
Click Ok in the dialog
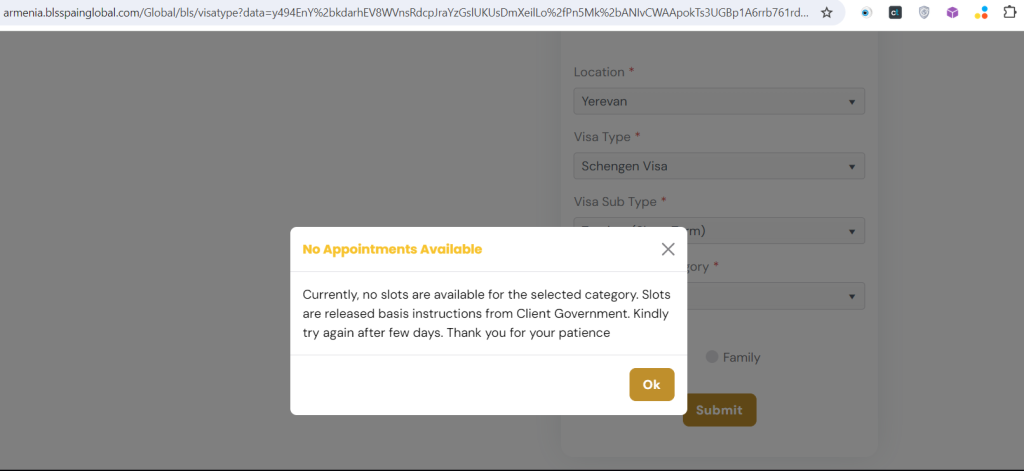(x=652, y=385)
